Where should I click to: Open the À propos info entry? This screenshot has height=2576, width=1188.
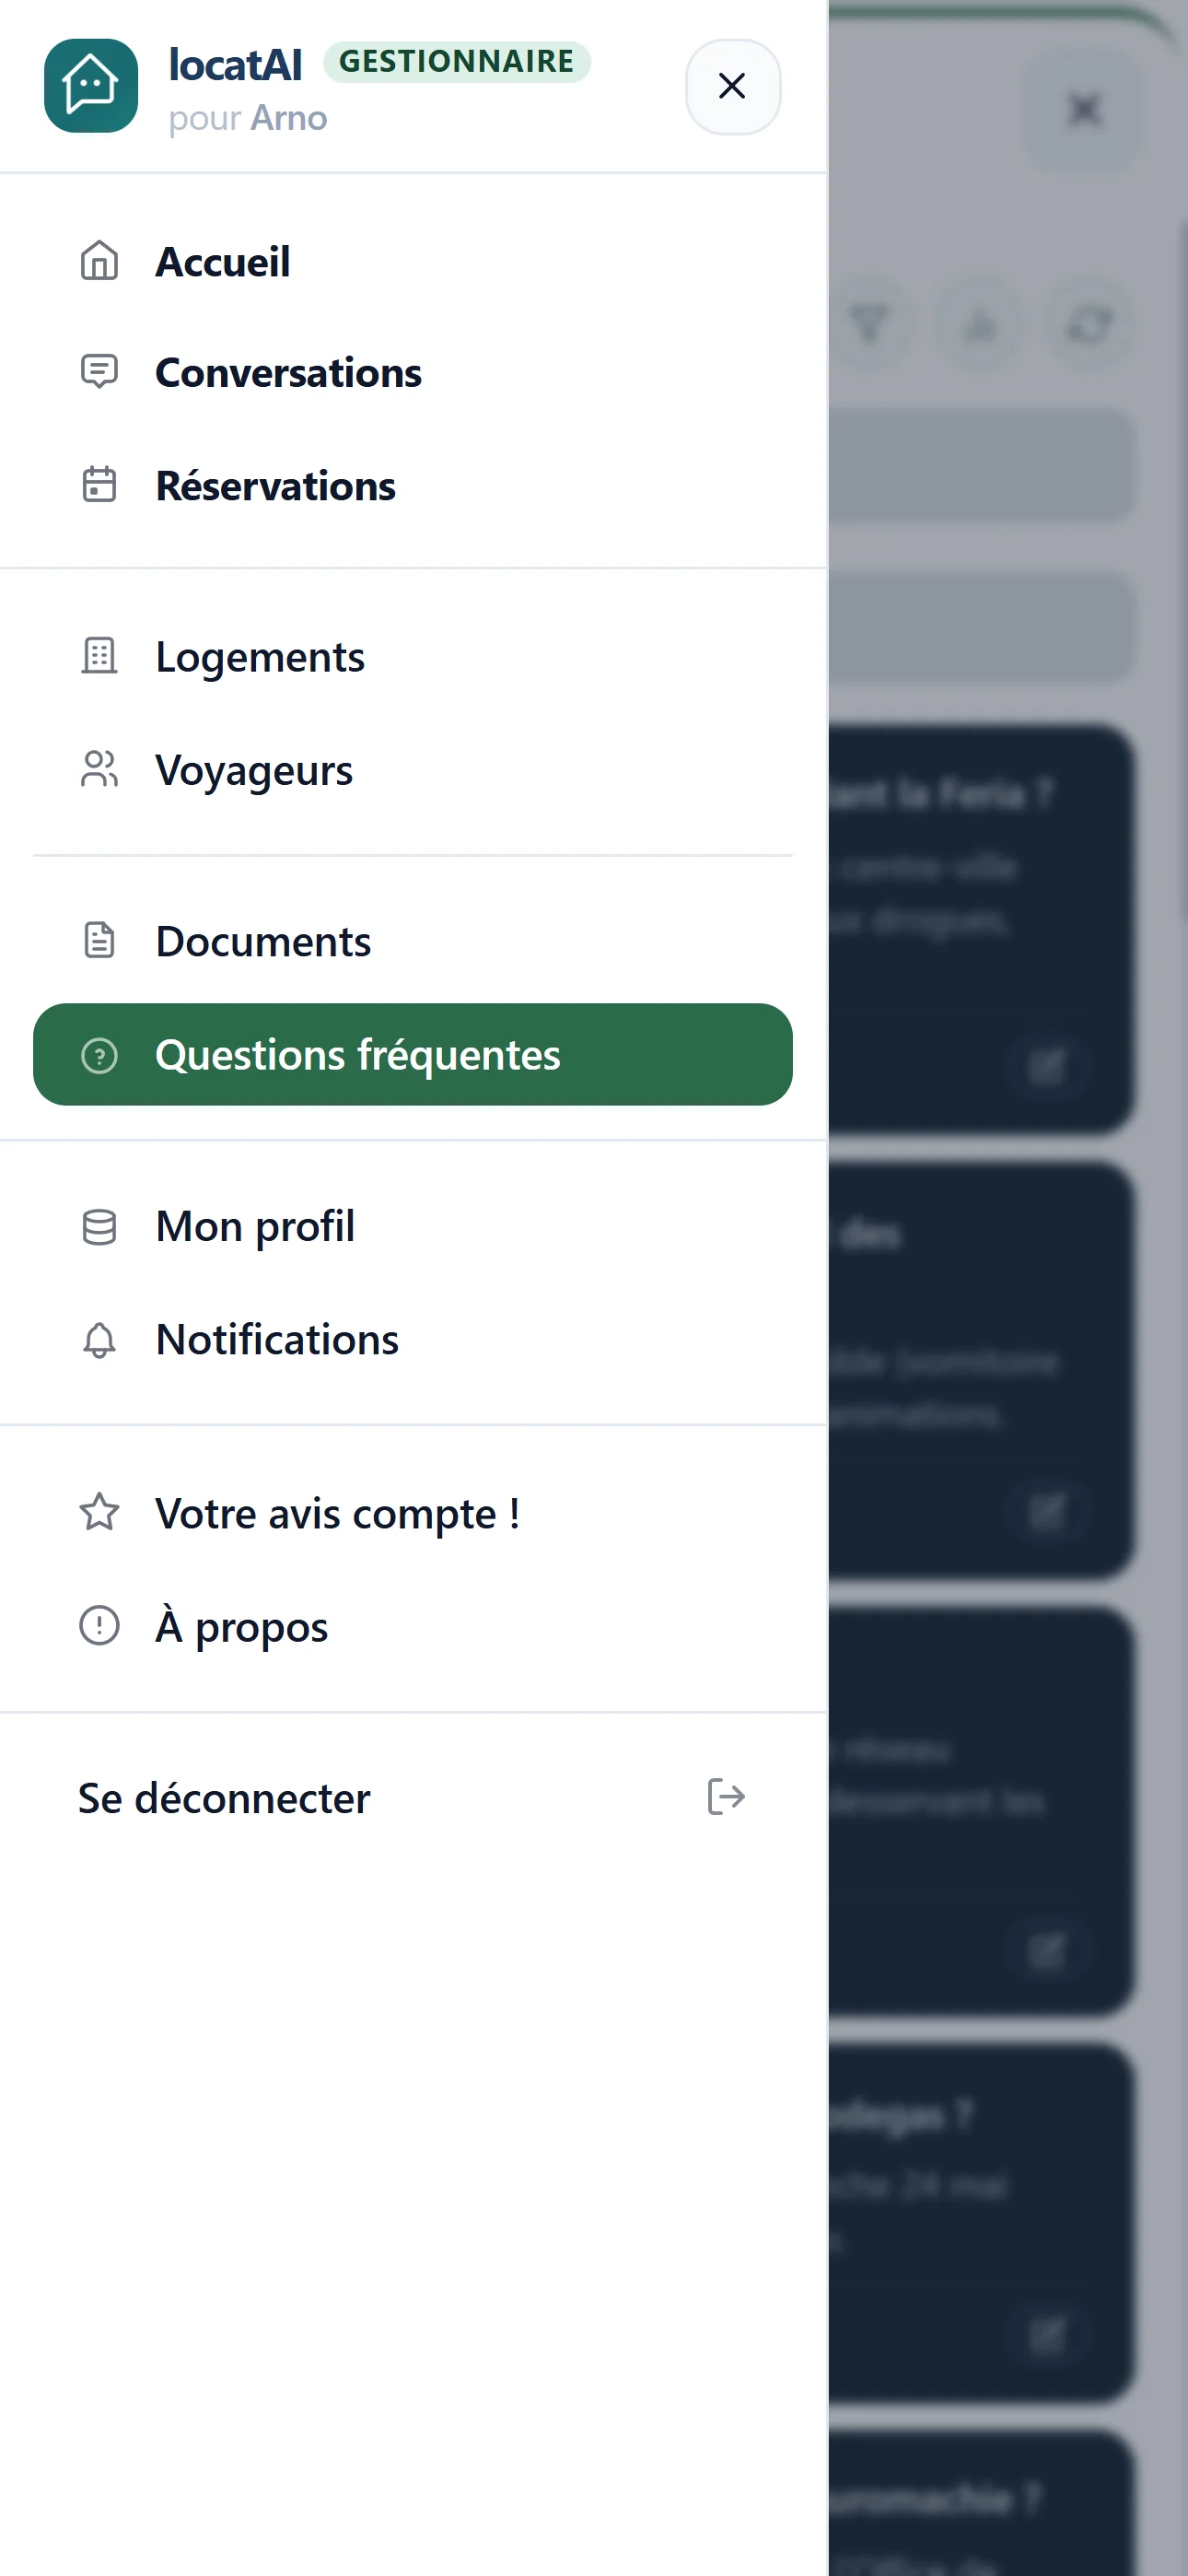point(413,1626)
